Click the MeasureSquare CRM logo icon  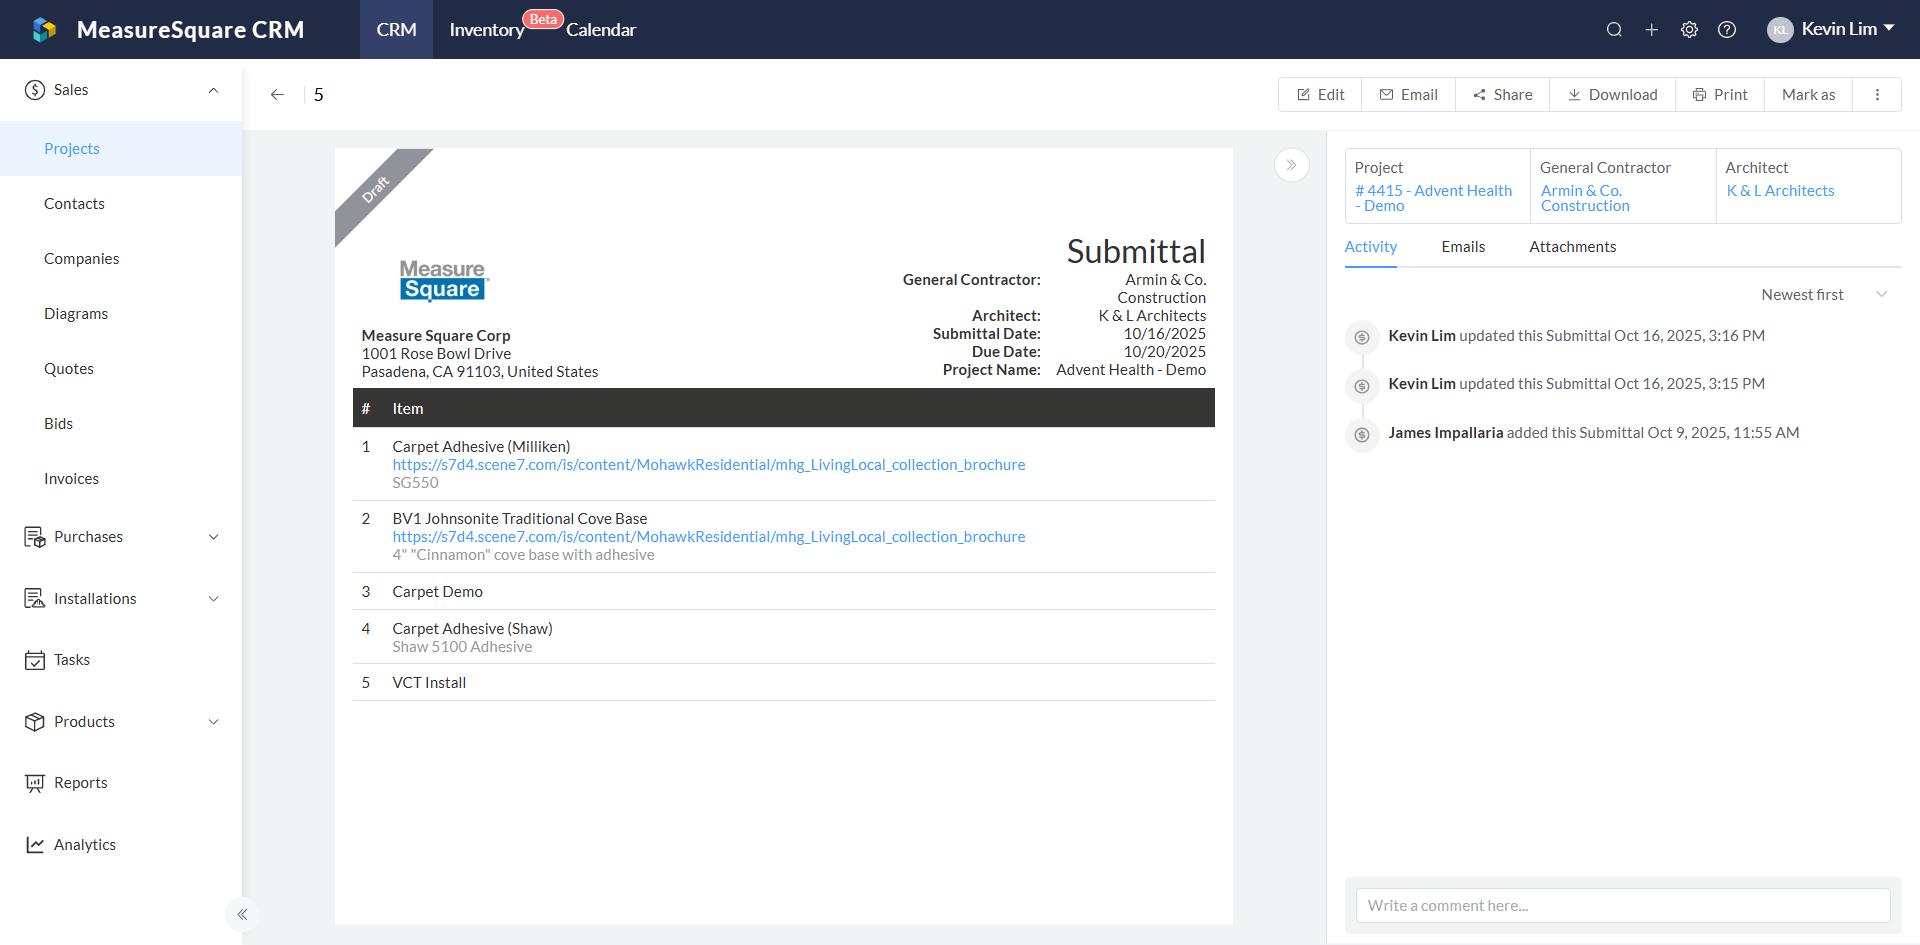click(x=44, y=30)
